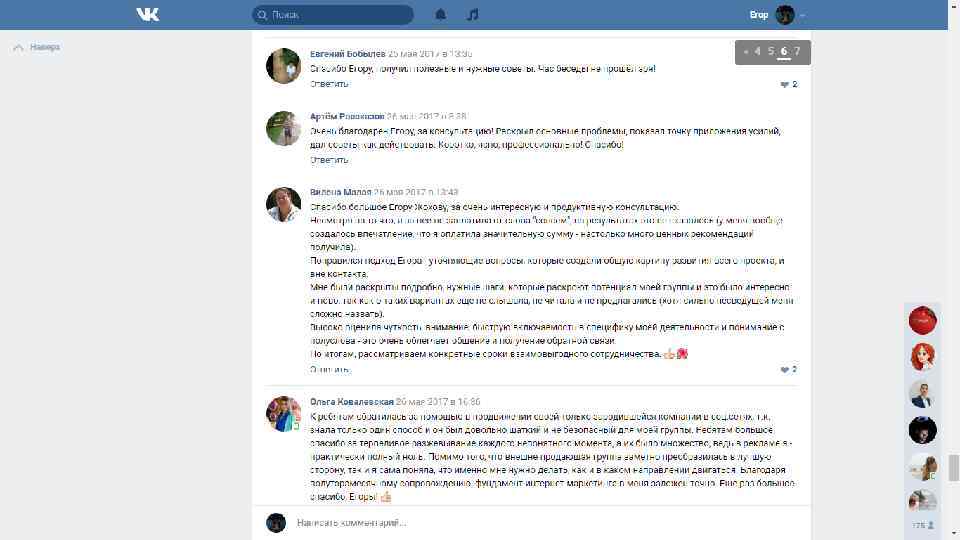Go to previous pages with the pagination arrow

coord(745,52)
